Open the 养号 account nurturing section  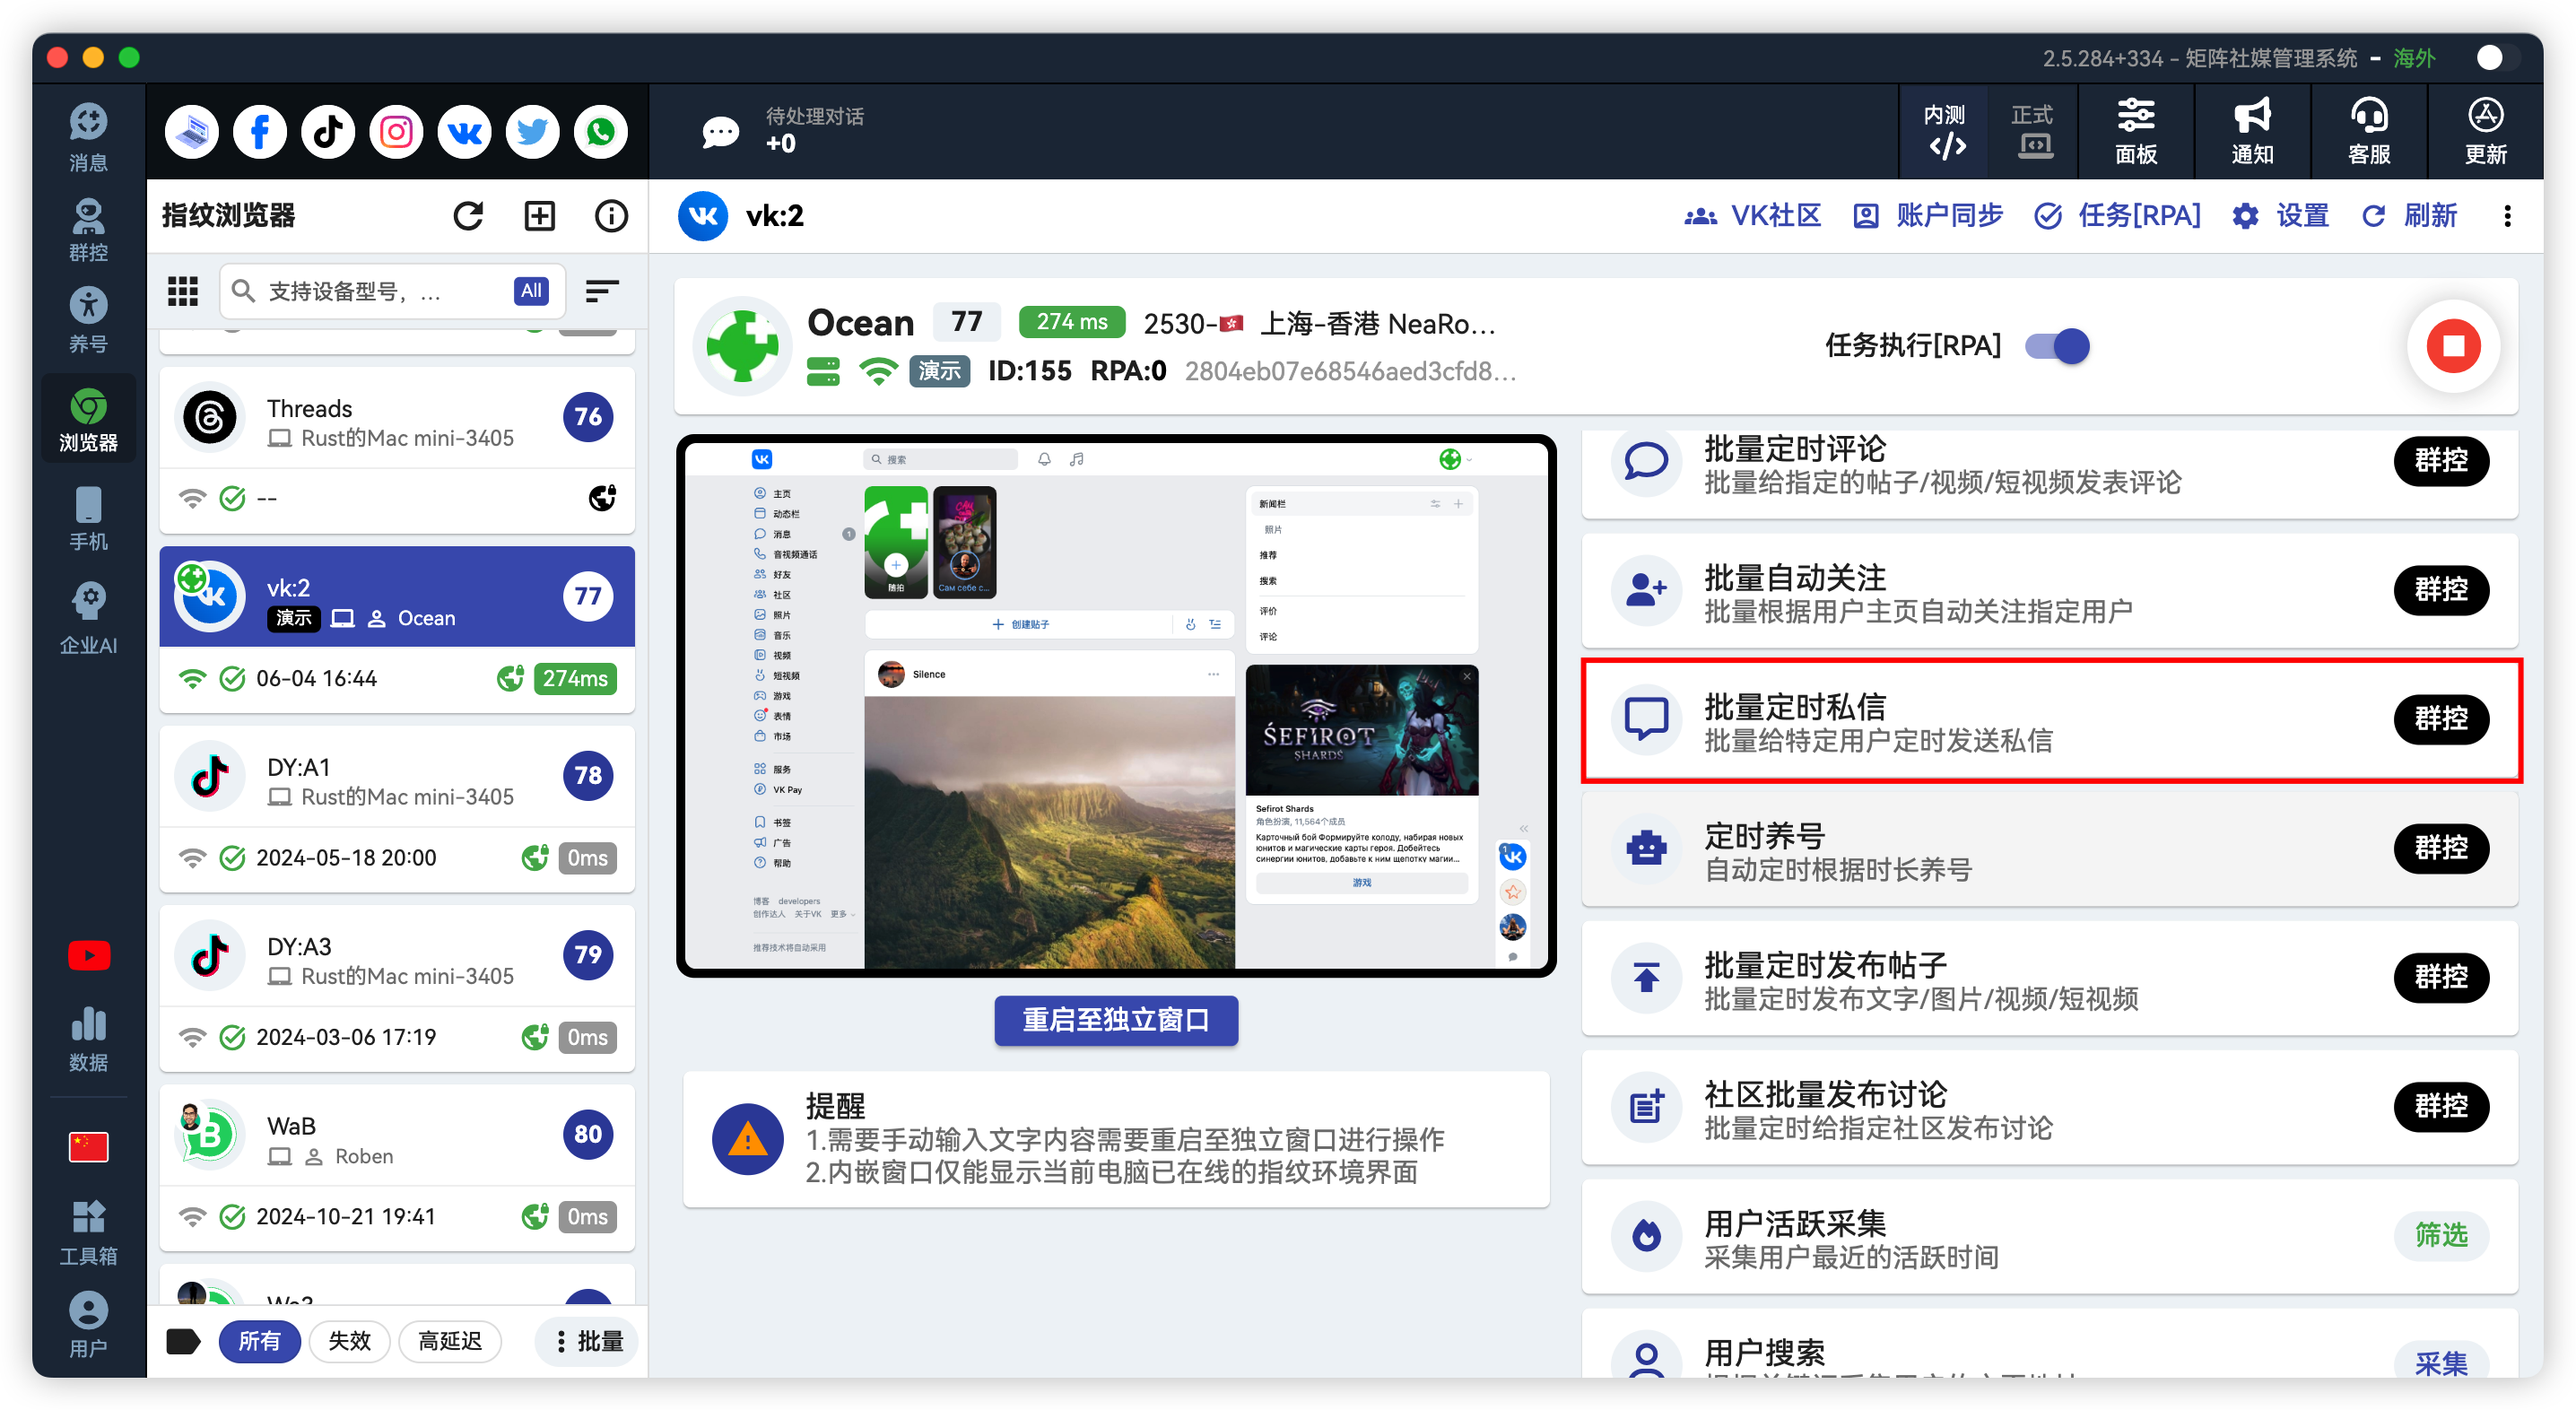coord(88,320)
